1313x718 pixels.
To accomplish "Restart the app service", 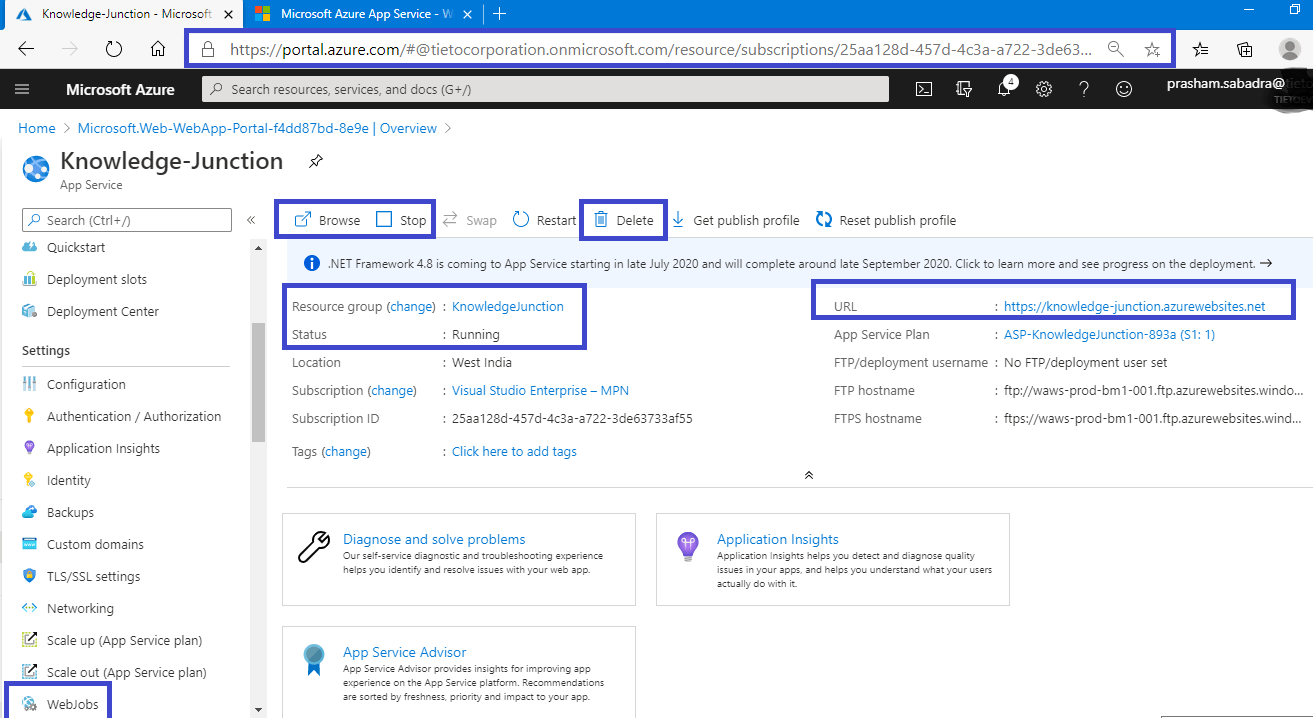I will click(544, 220).
